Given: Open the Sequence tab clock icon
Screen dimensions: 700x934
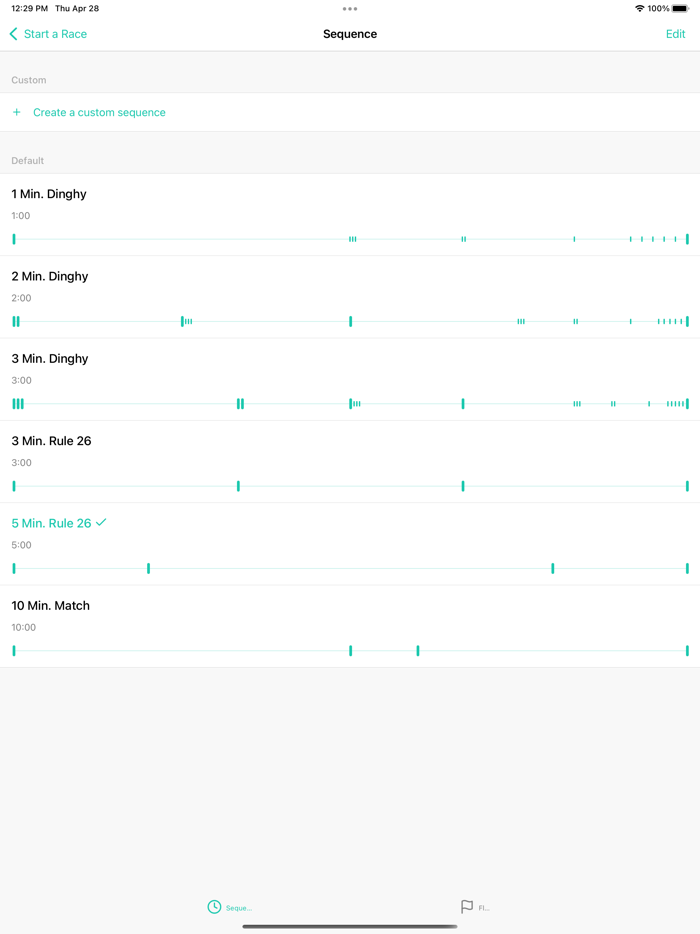Looking at the screenshot, I should pos(214,907).
